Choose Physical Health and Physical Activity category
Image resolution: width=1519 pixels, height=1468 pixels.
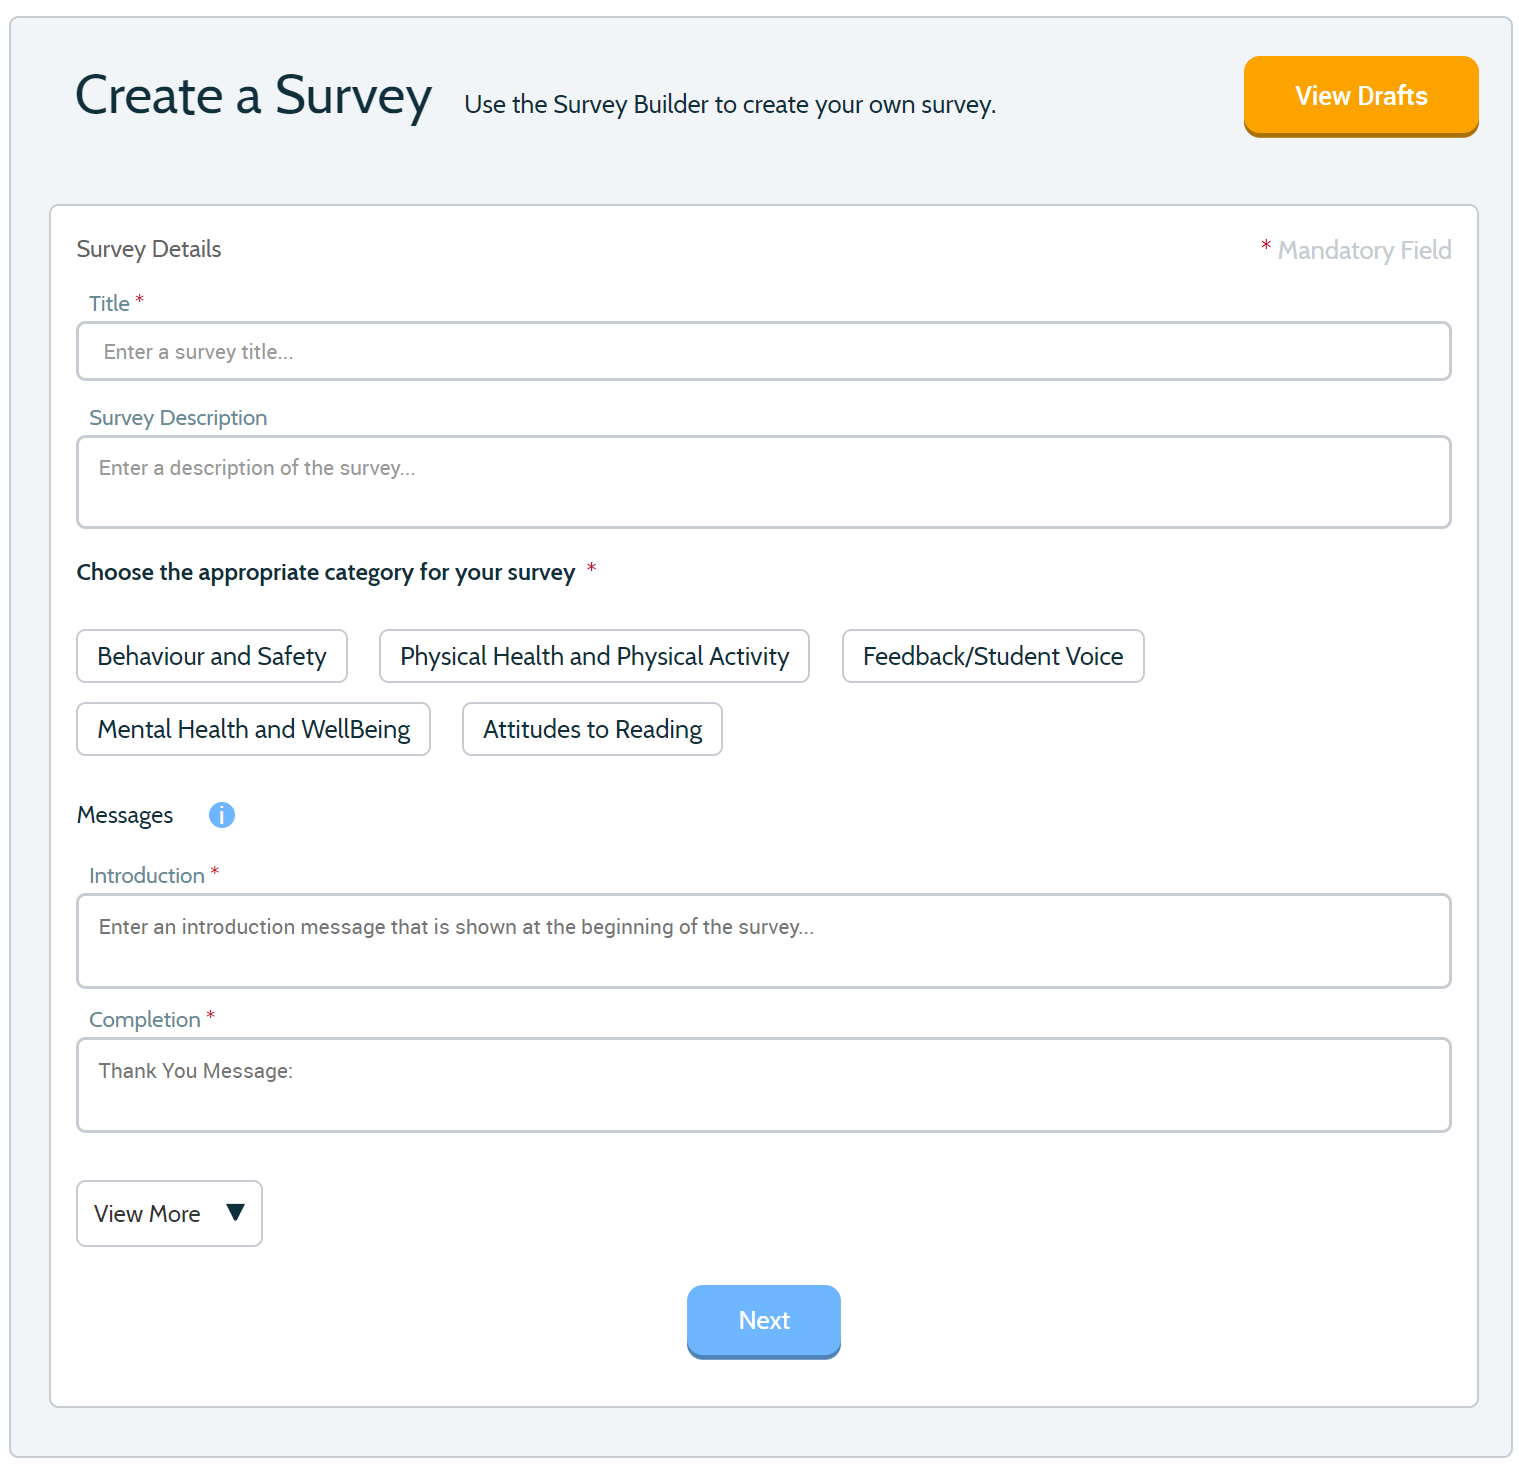(594, 656)
